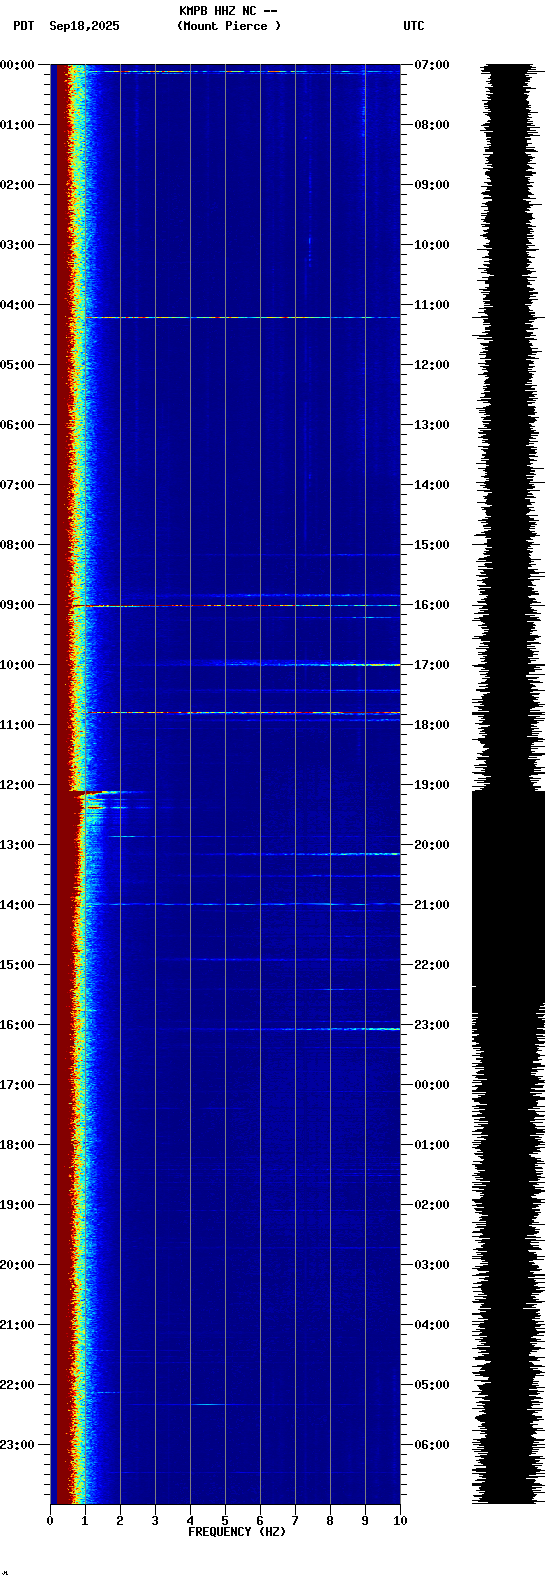Click the '02:00' label on the UTC axis

coord(432,1205)
